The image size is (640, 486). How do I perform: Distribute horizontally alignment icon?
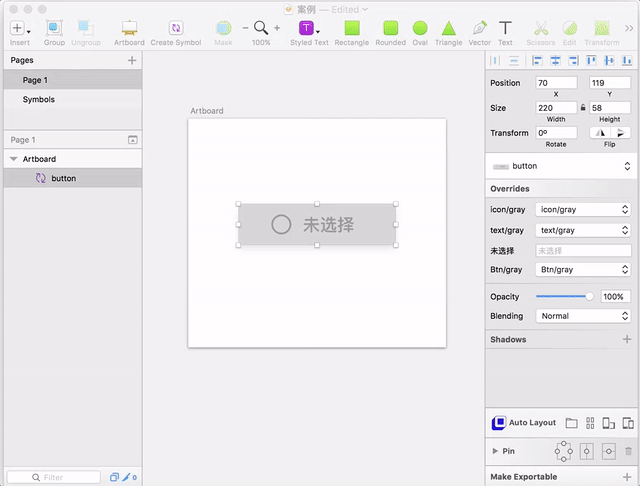(495, 61)
